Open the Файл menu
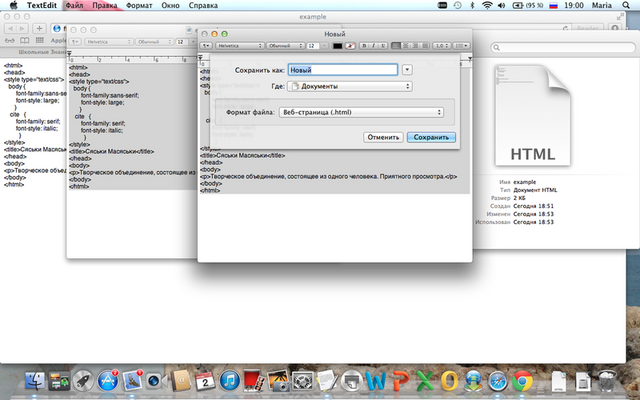 click(74, 5)
